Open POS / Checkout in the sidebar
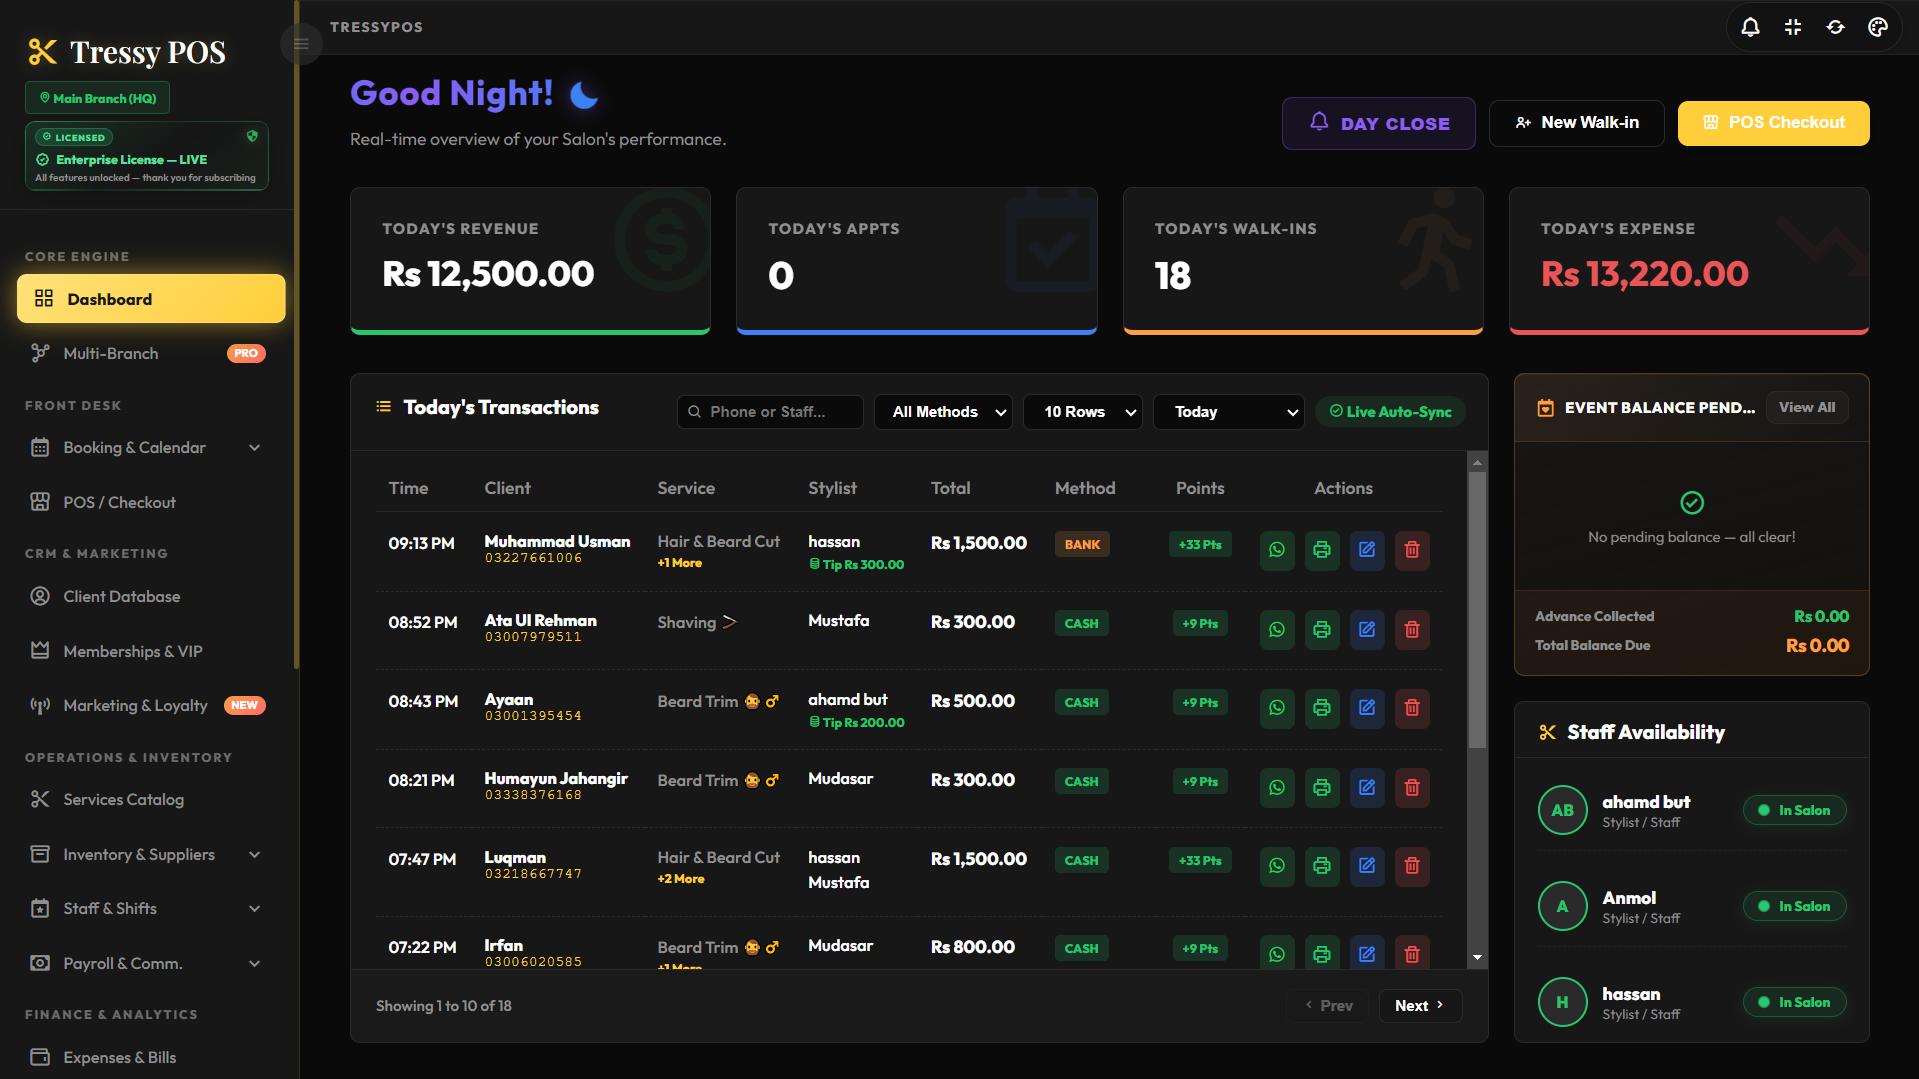This screenshot has height=1079, width=1919. pos(150,503)
